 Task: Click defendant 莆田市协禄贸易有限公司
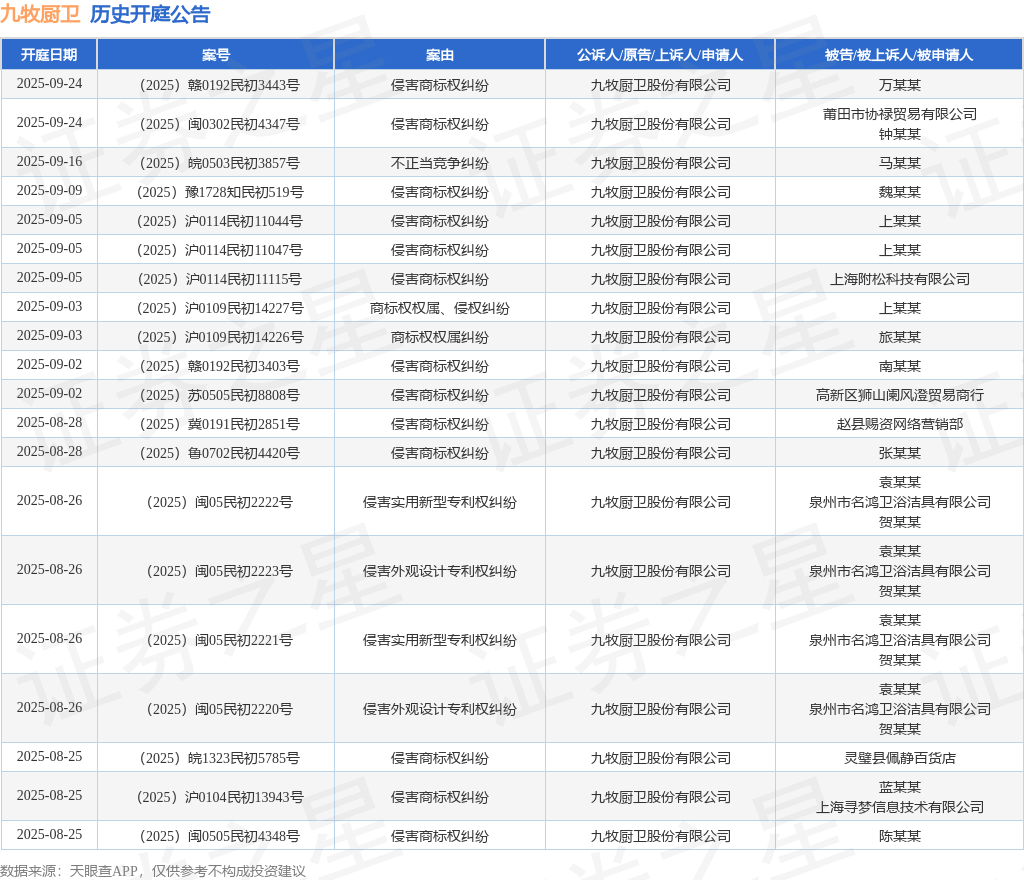point(899,114)
